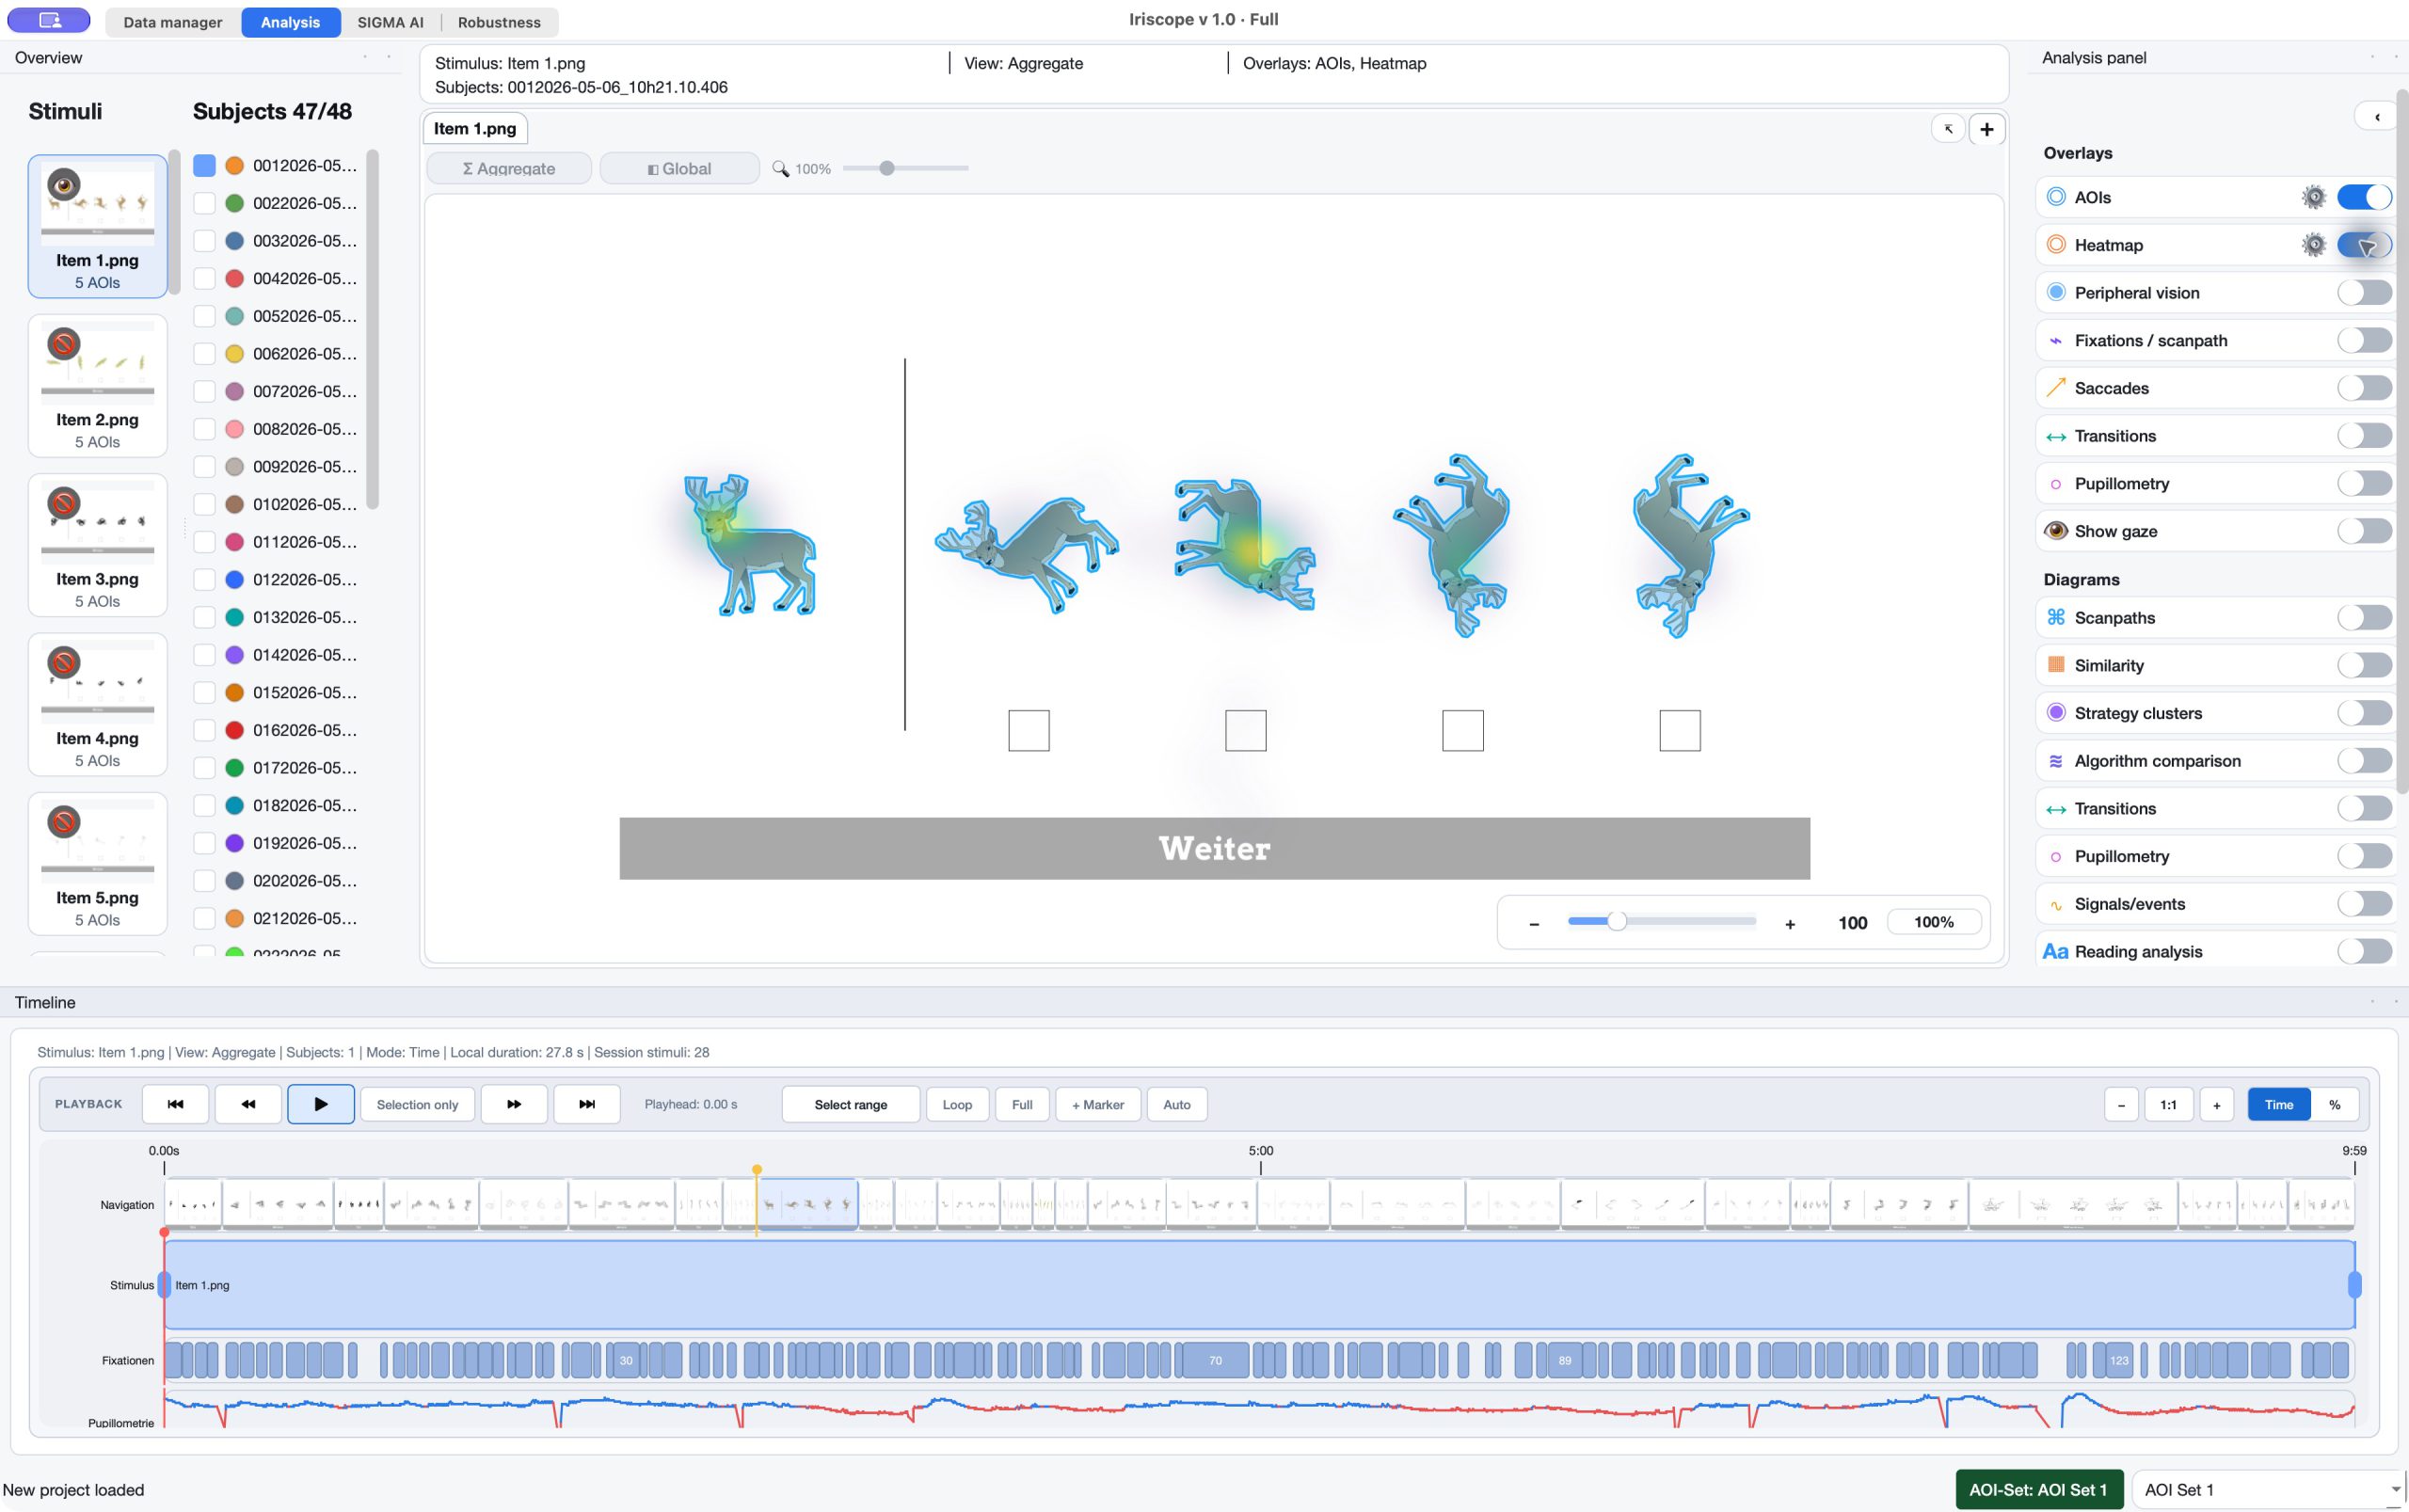This screenshot has height=1512, width=2409.
Task: Disable the AOIs overlay toggle
Action: [x=2364, y=197]
